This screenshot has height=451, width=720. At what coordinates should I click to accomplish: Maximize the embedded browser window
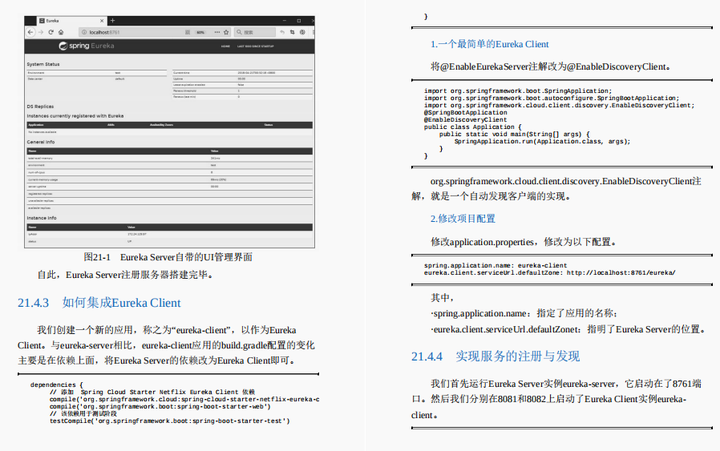[299, 21]
